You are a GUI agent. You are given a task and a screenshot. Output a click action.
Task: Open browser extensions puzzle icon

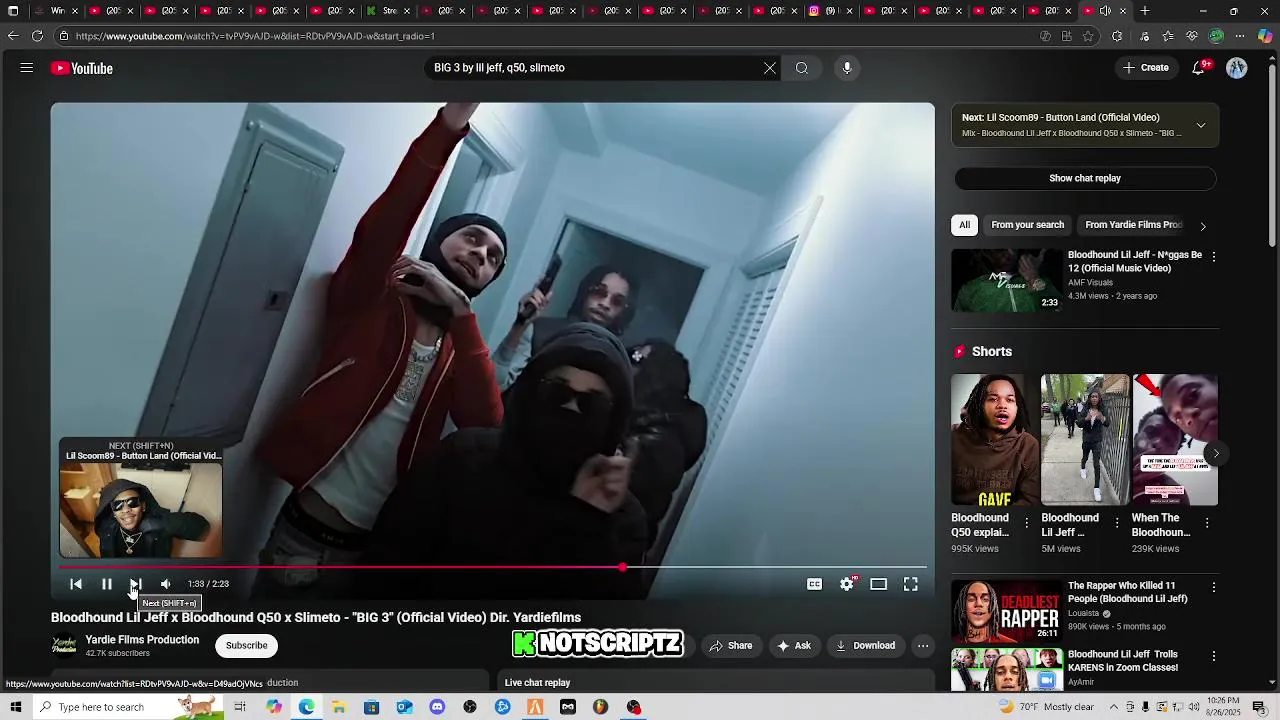(x=1117, y=36)
